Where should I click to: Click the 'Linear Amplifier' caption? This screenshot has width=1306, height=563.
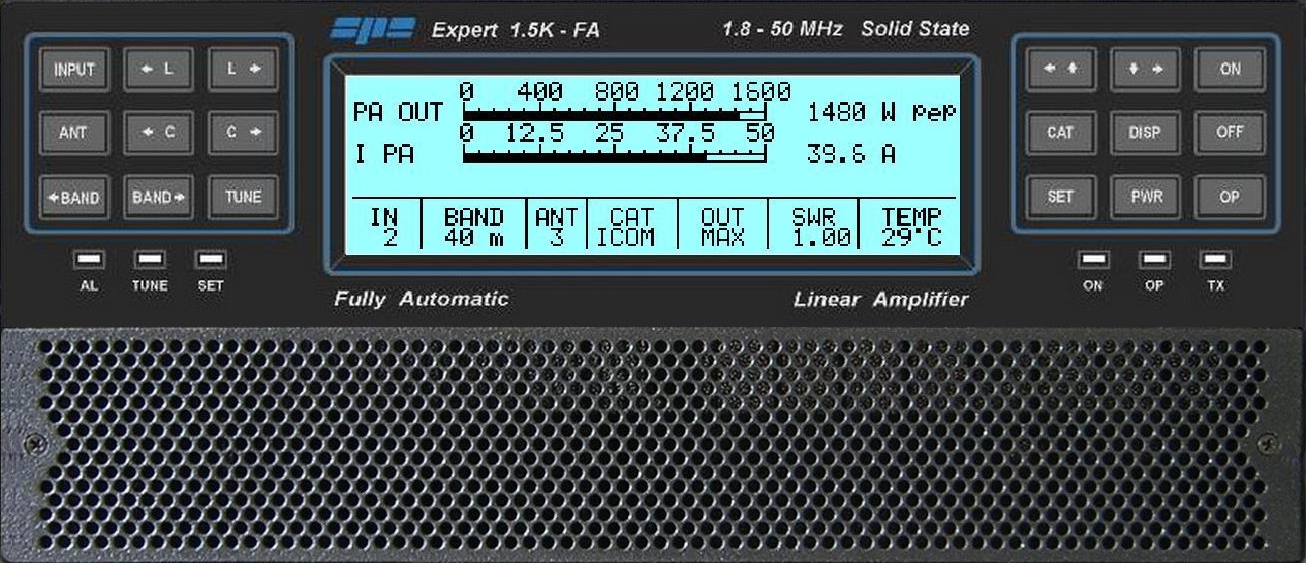(x=881, y=299)
